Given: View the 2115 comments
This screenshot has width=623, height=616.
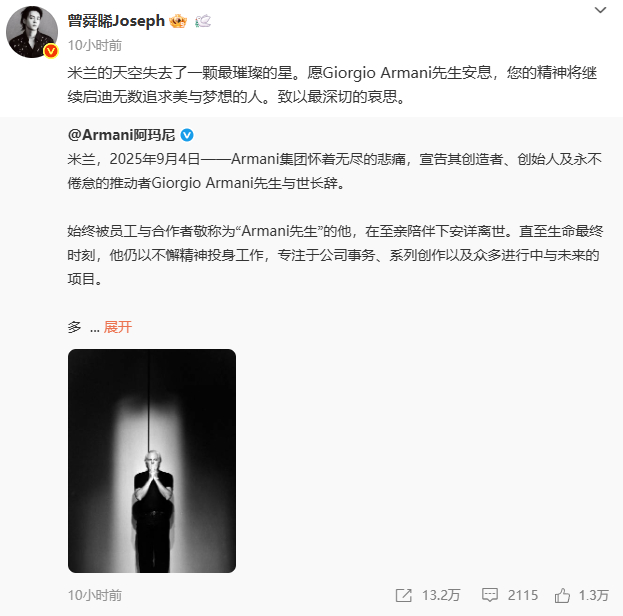Looking at the screenshot, I should (x=522, y=595).
